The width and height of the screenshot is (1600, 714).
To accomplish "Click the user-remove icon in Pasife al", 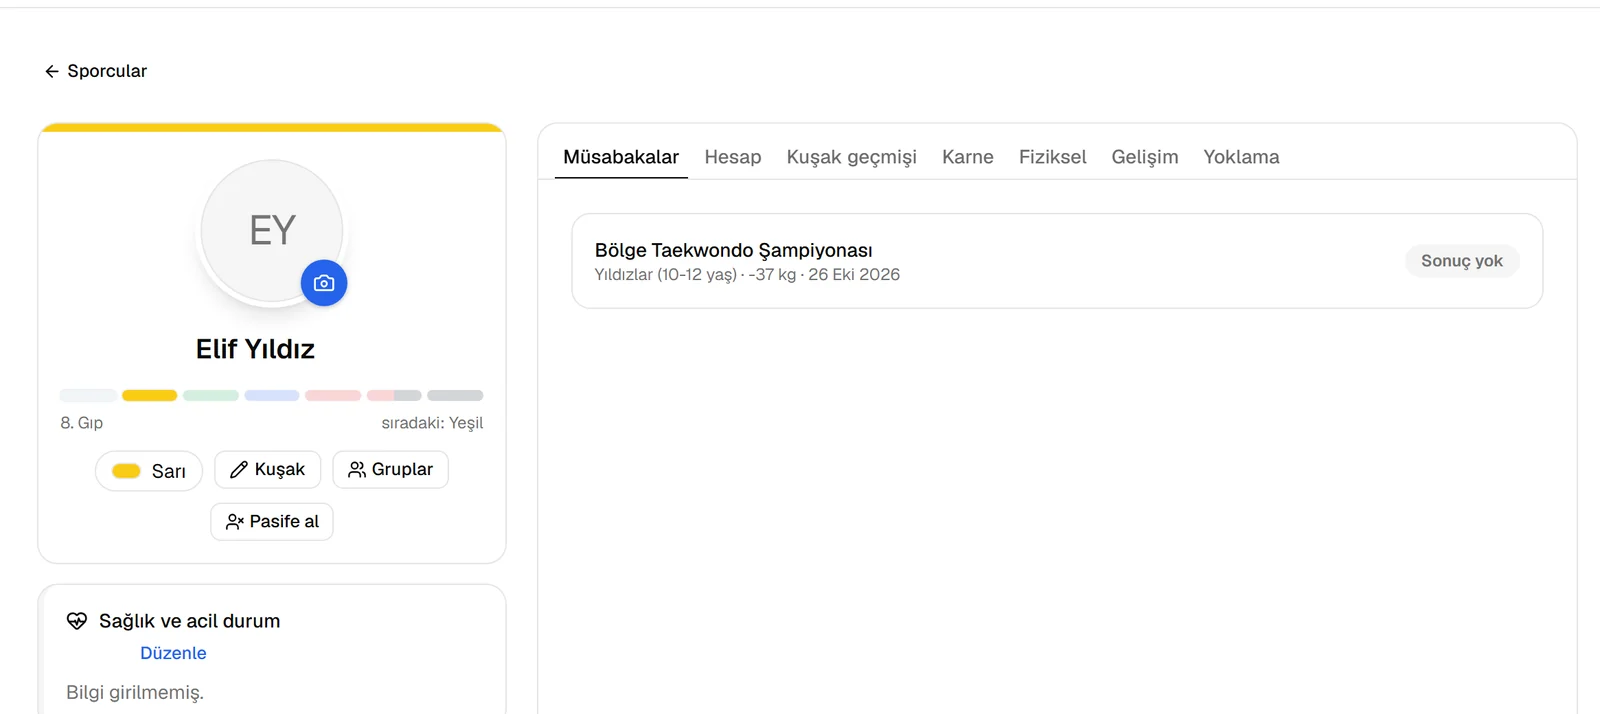I will click(234, 522).
